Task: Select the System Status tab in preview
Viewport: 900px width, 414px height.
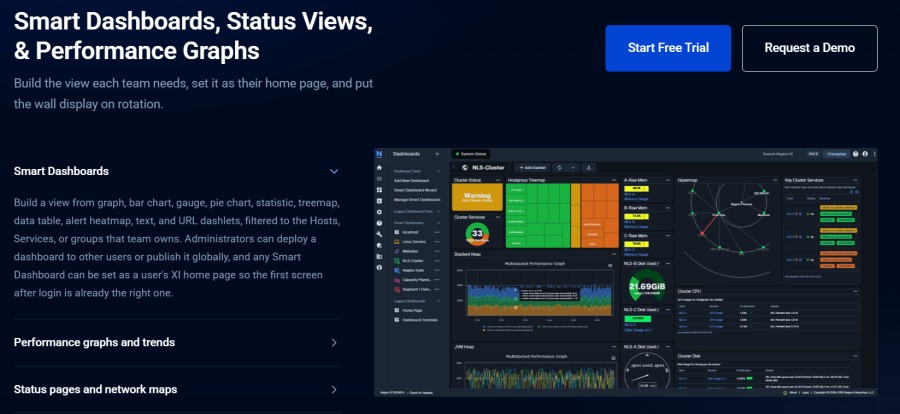Action: [x=471, y=154]
